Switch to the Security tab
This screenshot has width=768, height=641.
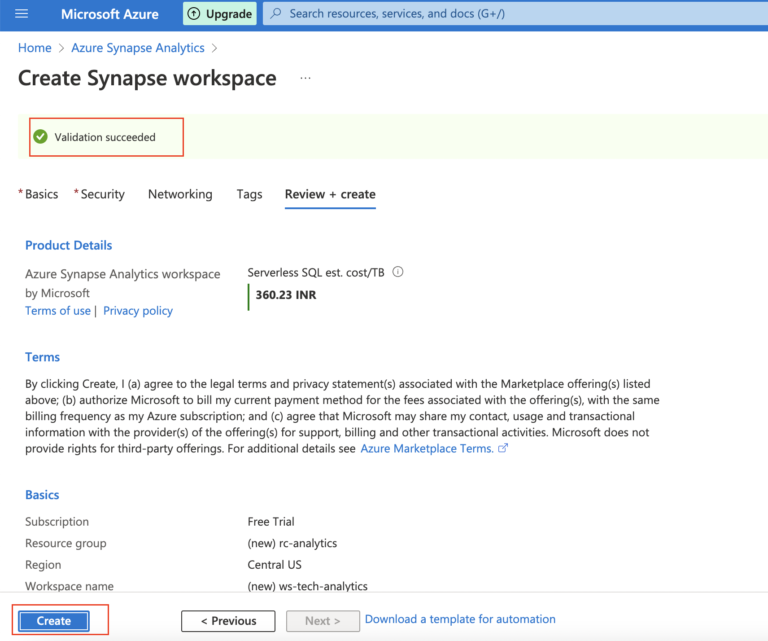(102, 194)
